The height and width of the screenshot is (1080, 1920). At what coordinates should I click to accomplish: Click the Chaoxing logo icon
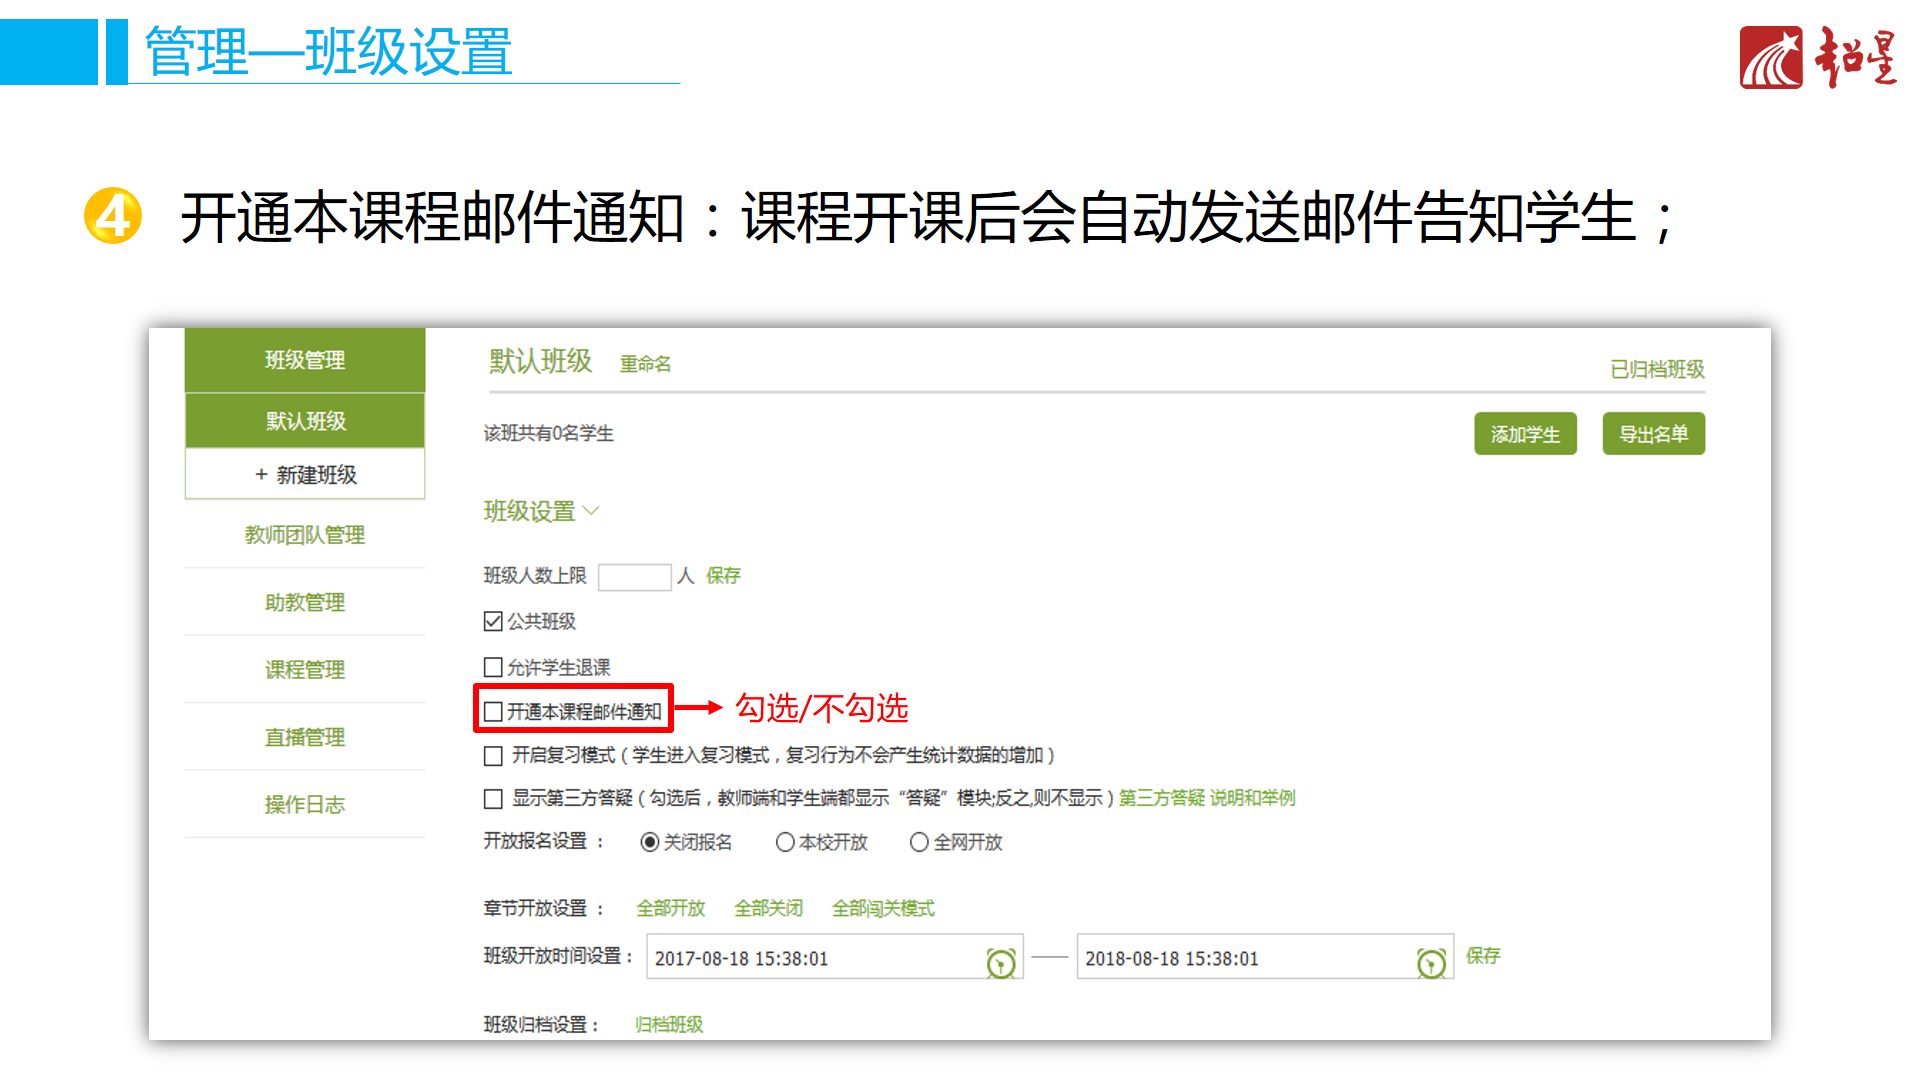pyautogui.click(x=1770, y=58)
